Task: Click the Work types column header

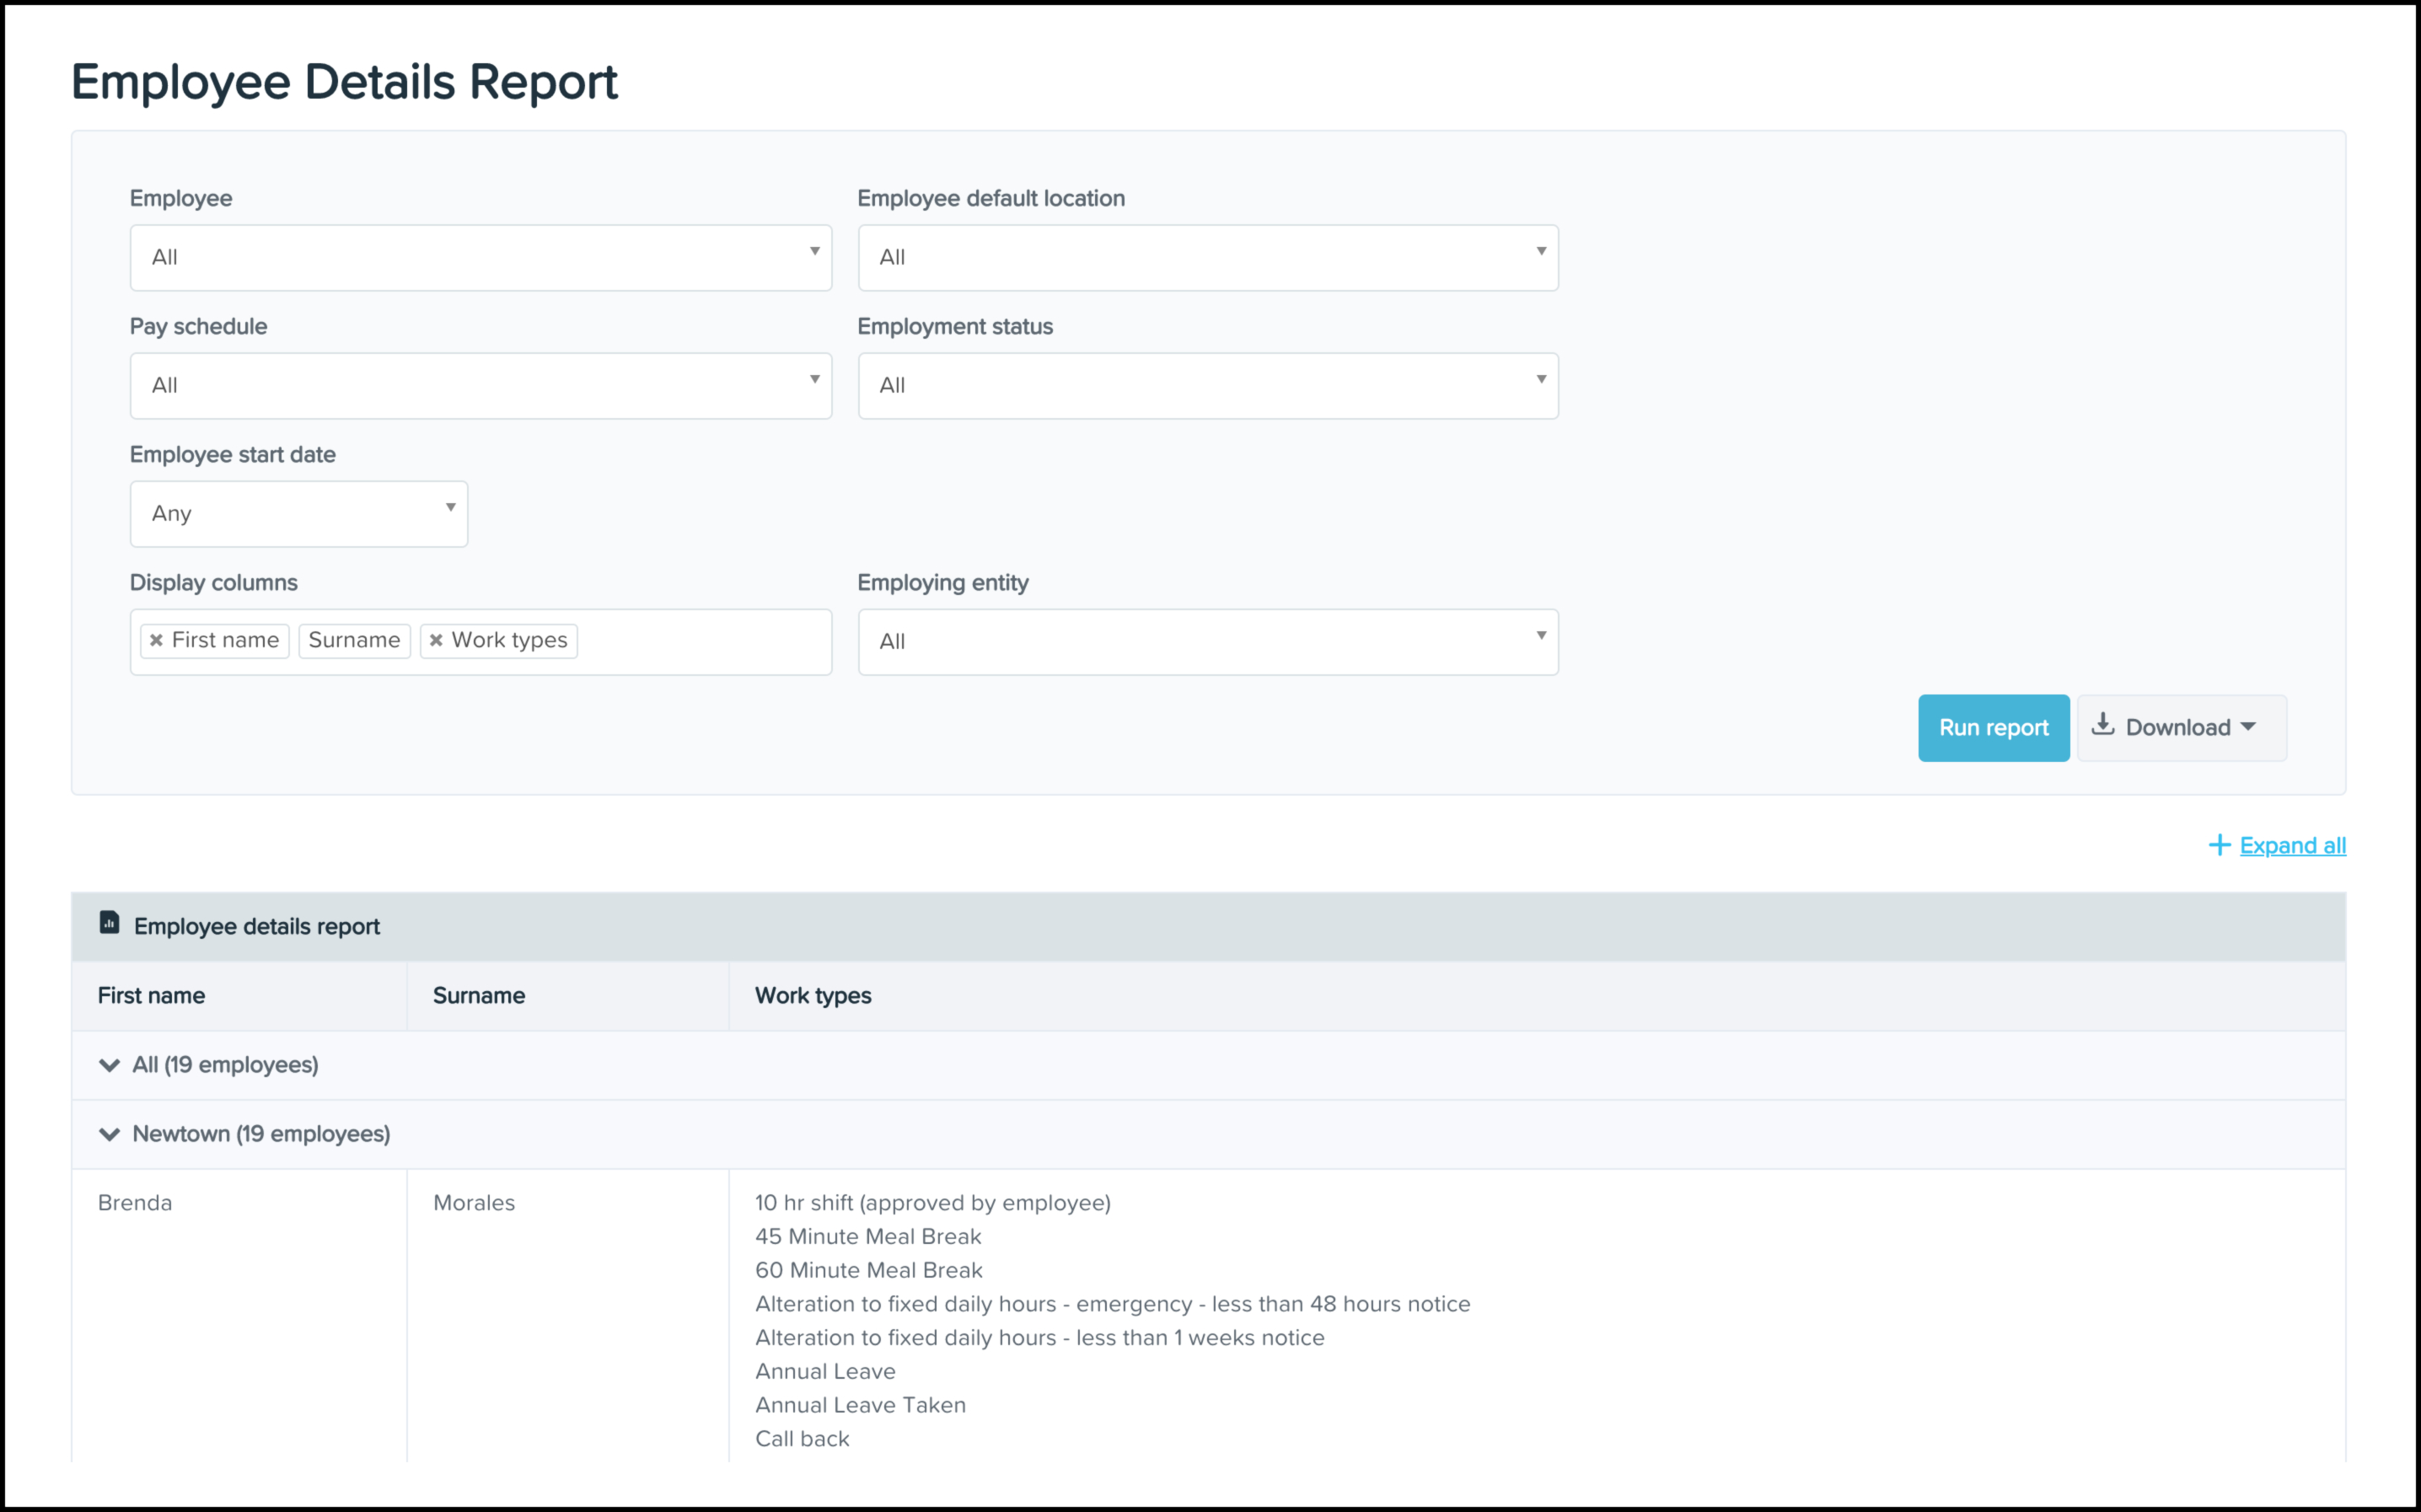Action: tap(812, 996)
